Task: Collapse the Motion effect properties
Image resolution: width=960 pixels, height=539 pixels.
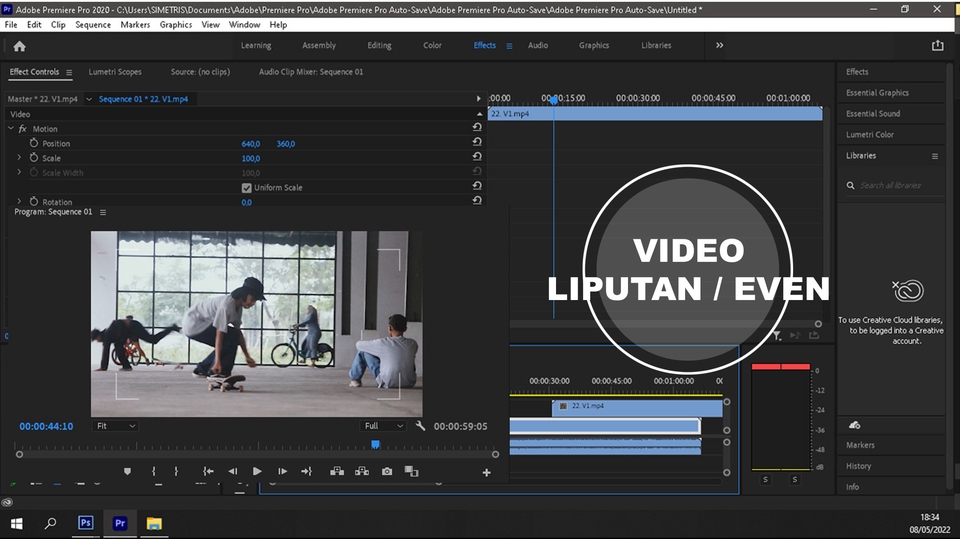Action: (10, 128)
